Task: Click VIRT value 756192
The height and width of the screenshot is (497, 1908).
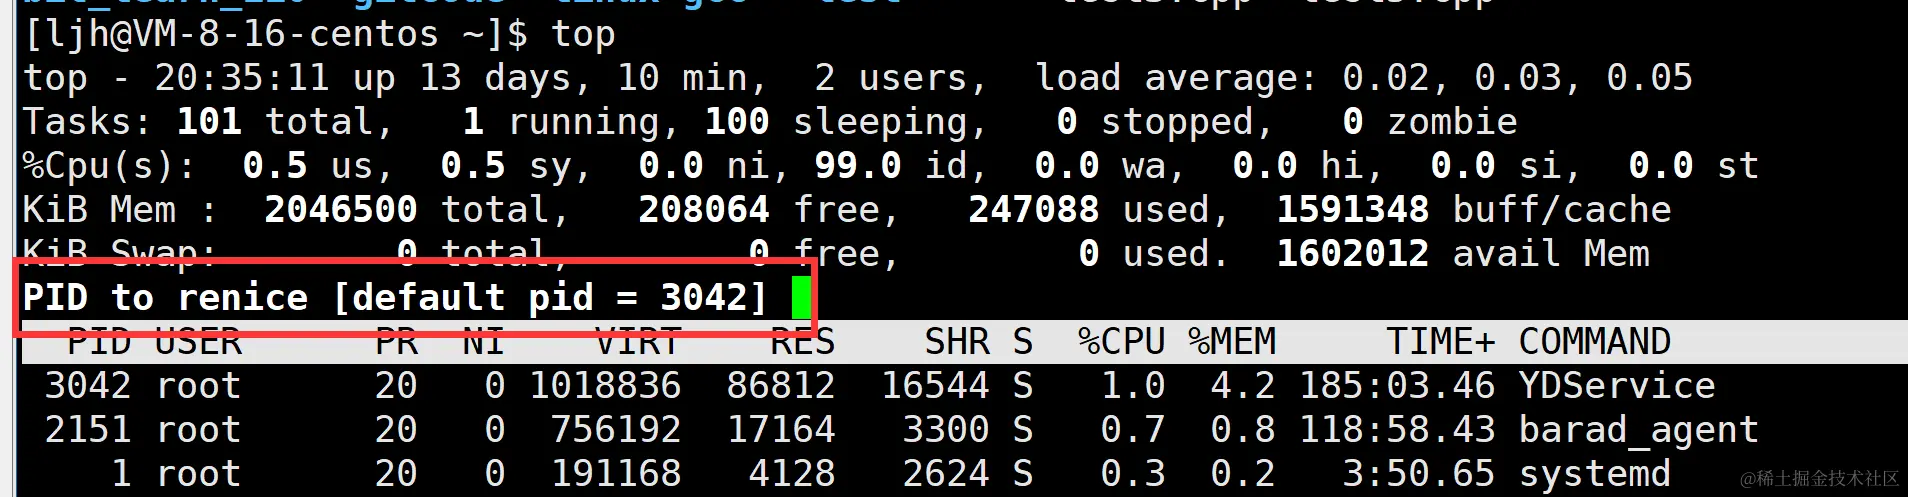Action: pos(616,430)
